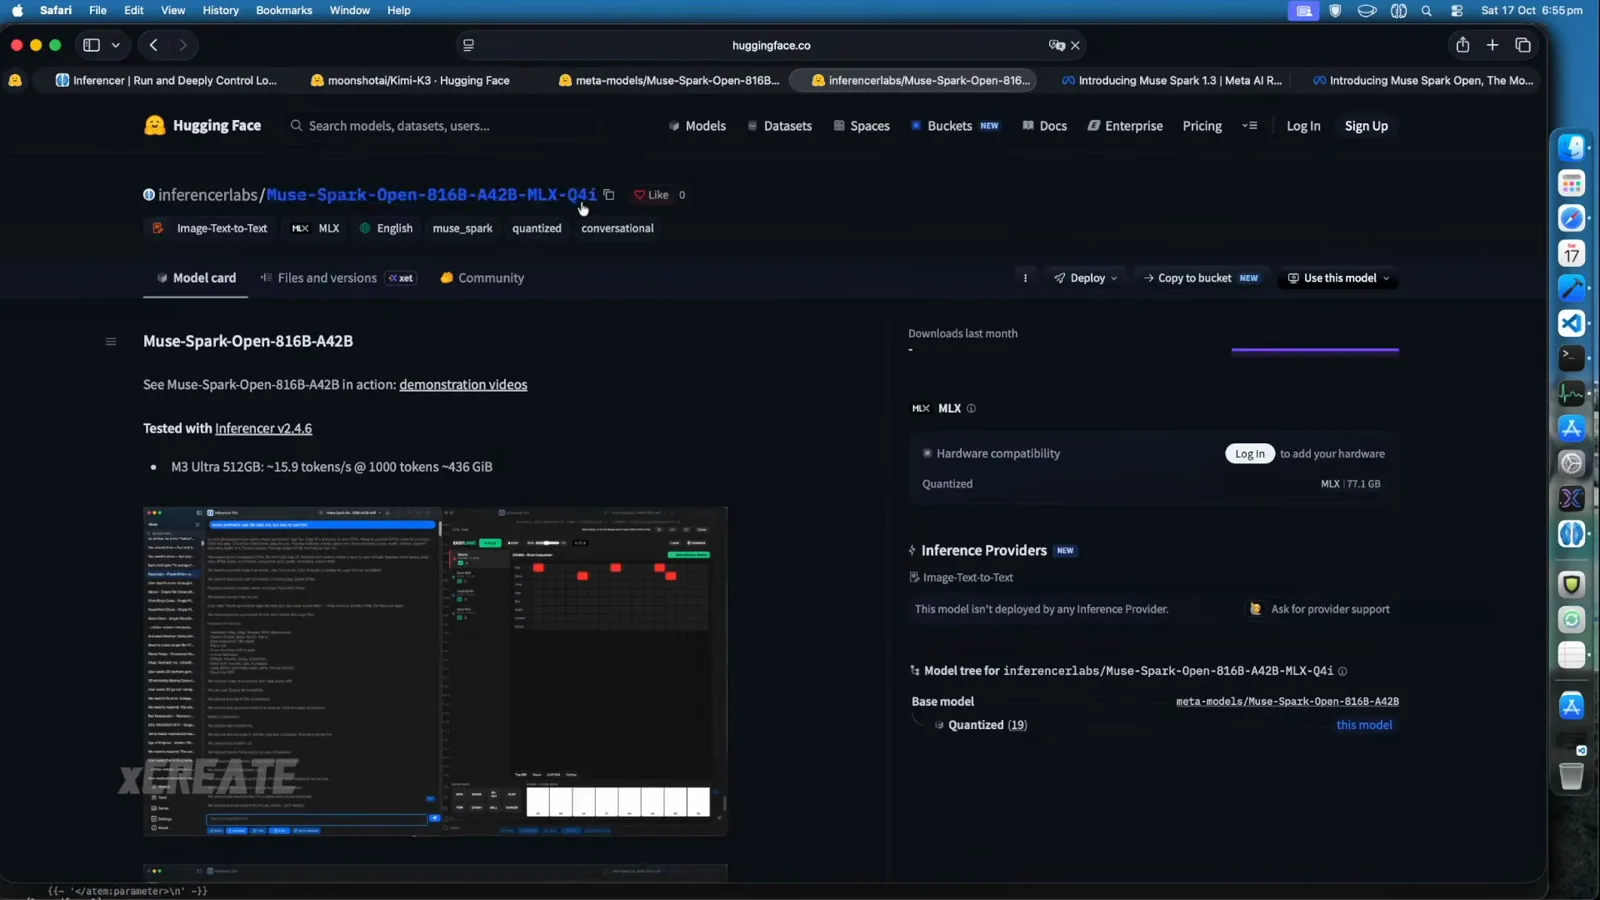The image size is (1600, 900).
Task: Go to Spaces section
Action: pyautogui.click(x=861, y=126)
